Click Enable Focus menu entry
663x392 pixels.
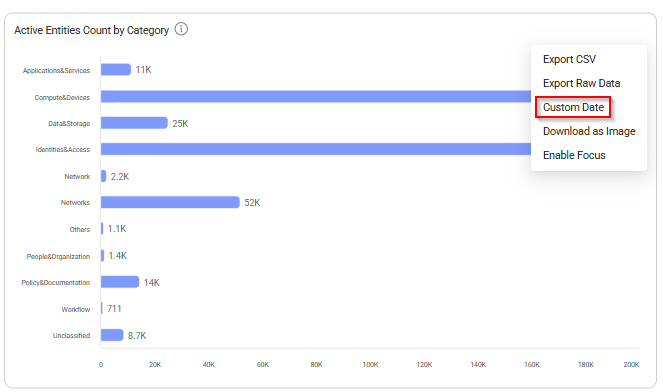click(574, 155)
